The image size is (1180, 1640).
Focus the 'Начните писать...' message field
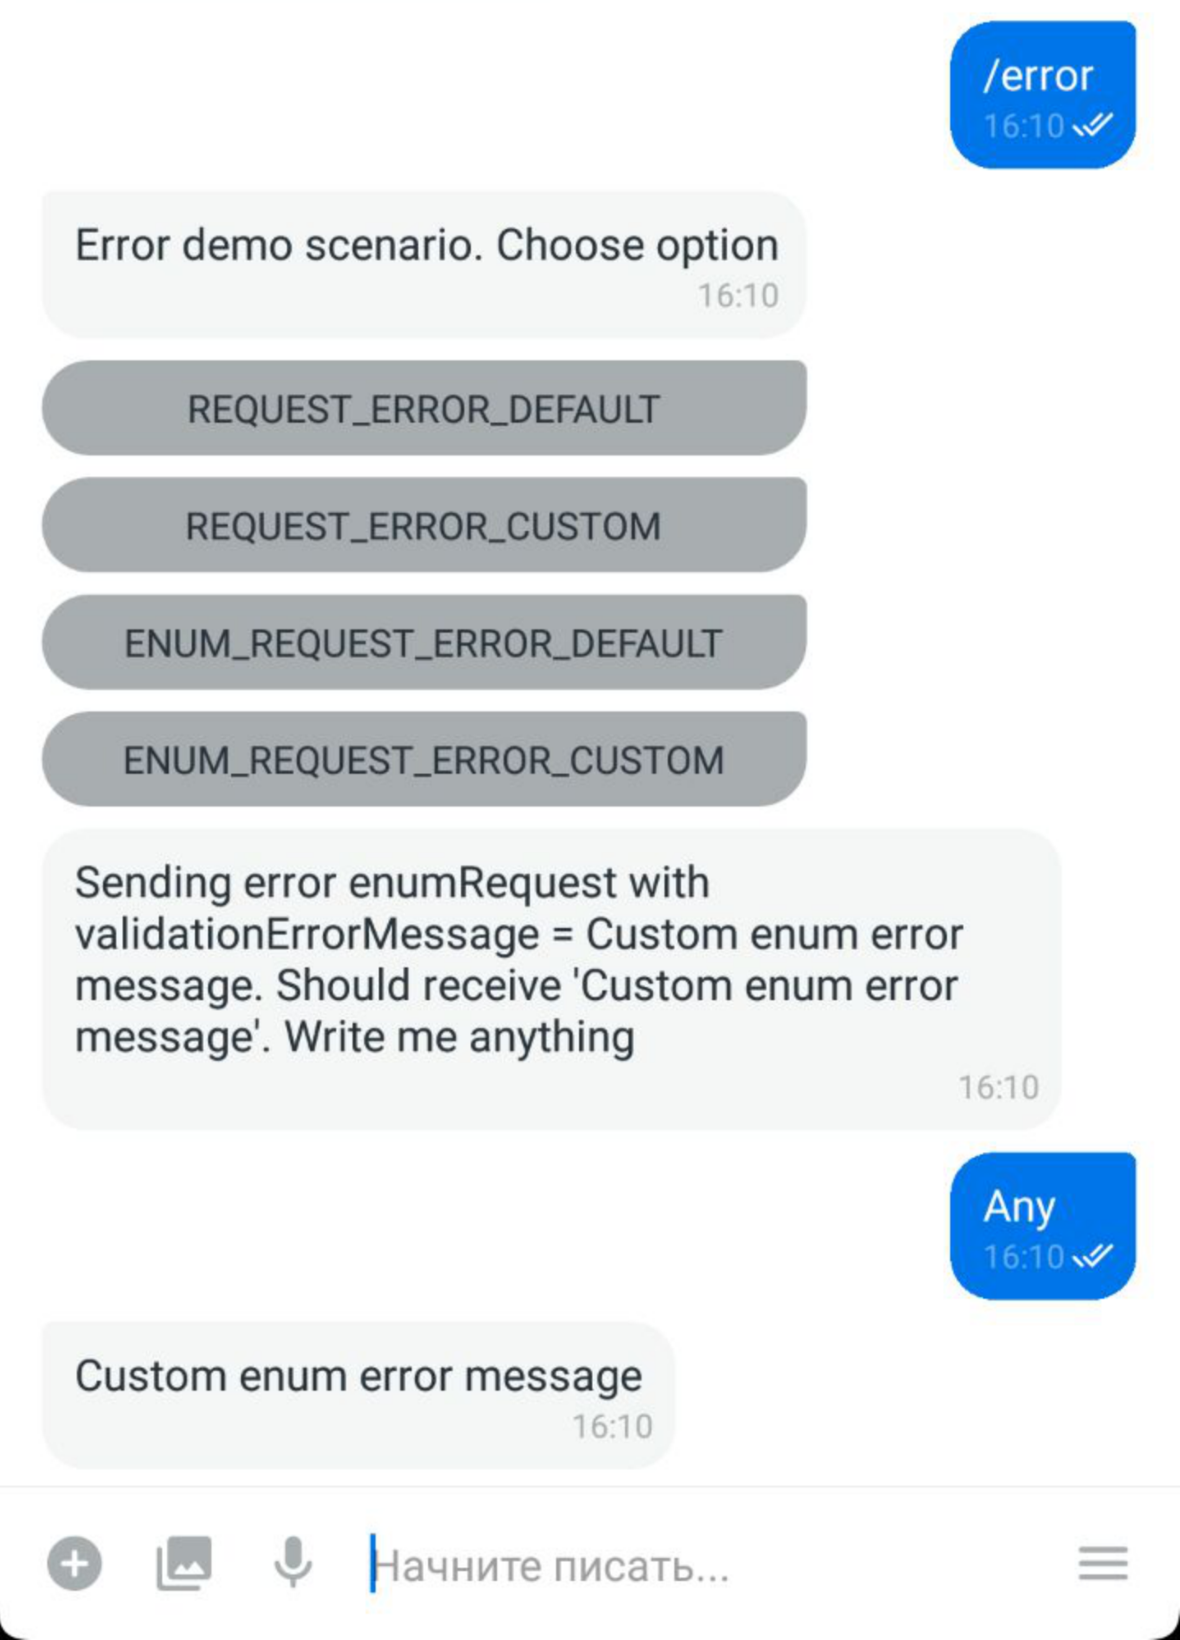coord(700,1565)
